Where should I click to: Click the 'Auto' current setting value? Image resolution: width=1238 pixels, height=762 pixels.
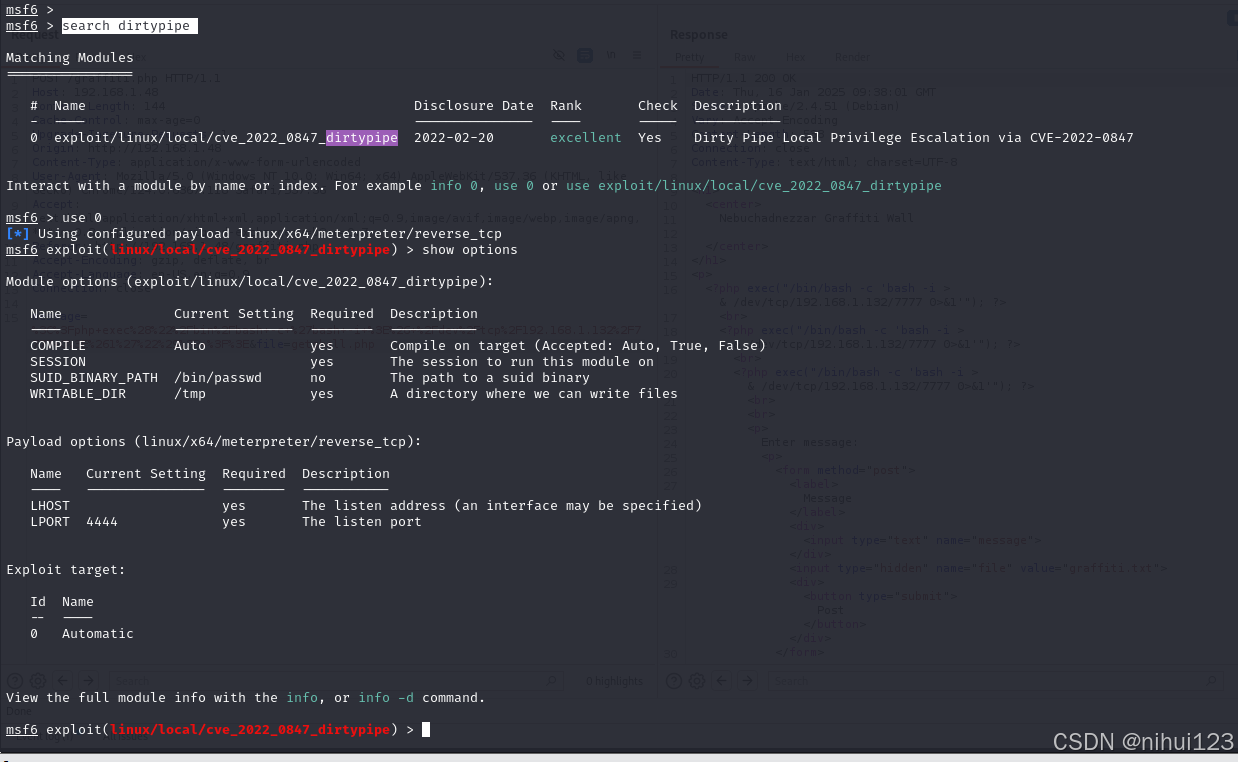(x=190, y=345)
